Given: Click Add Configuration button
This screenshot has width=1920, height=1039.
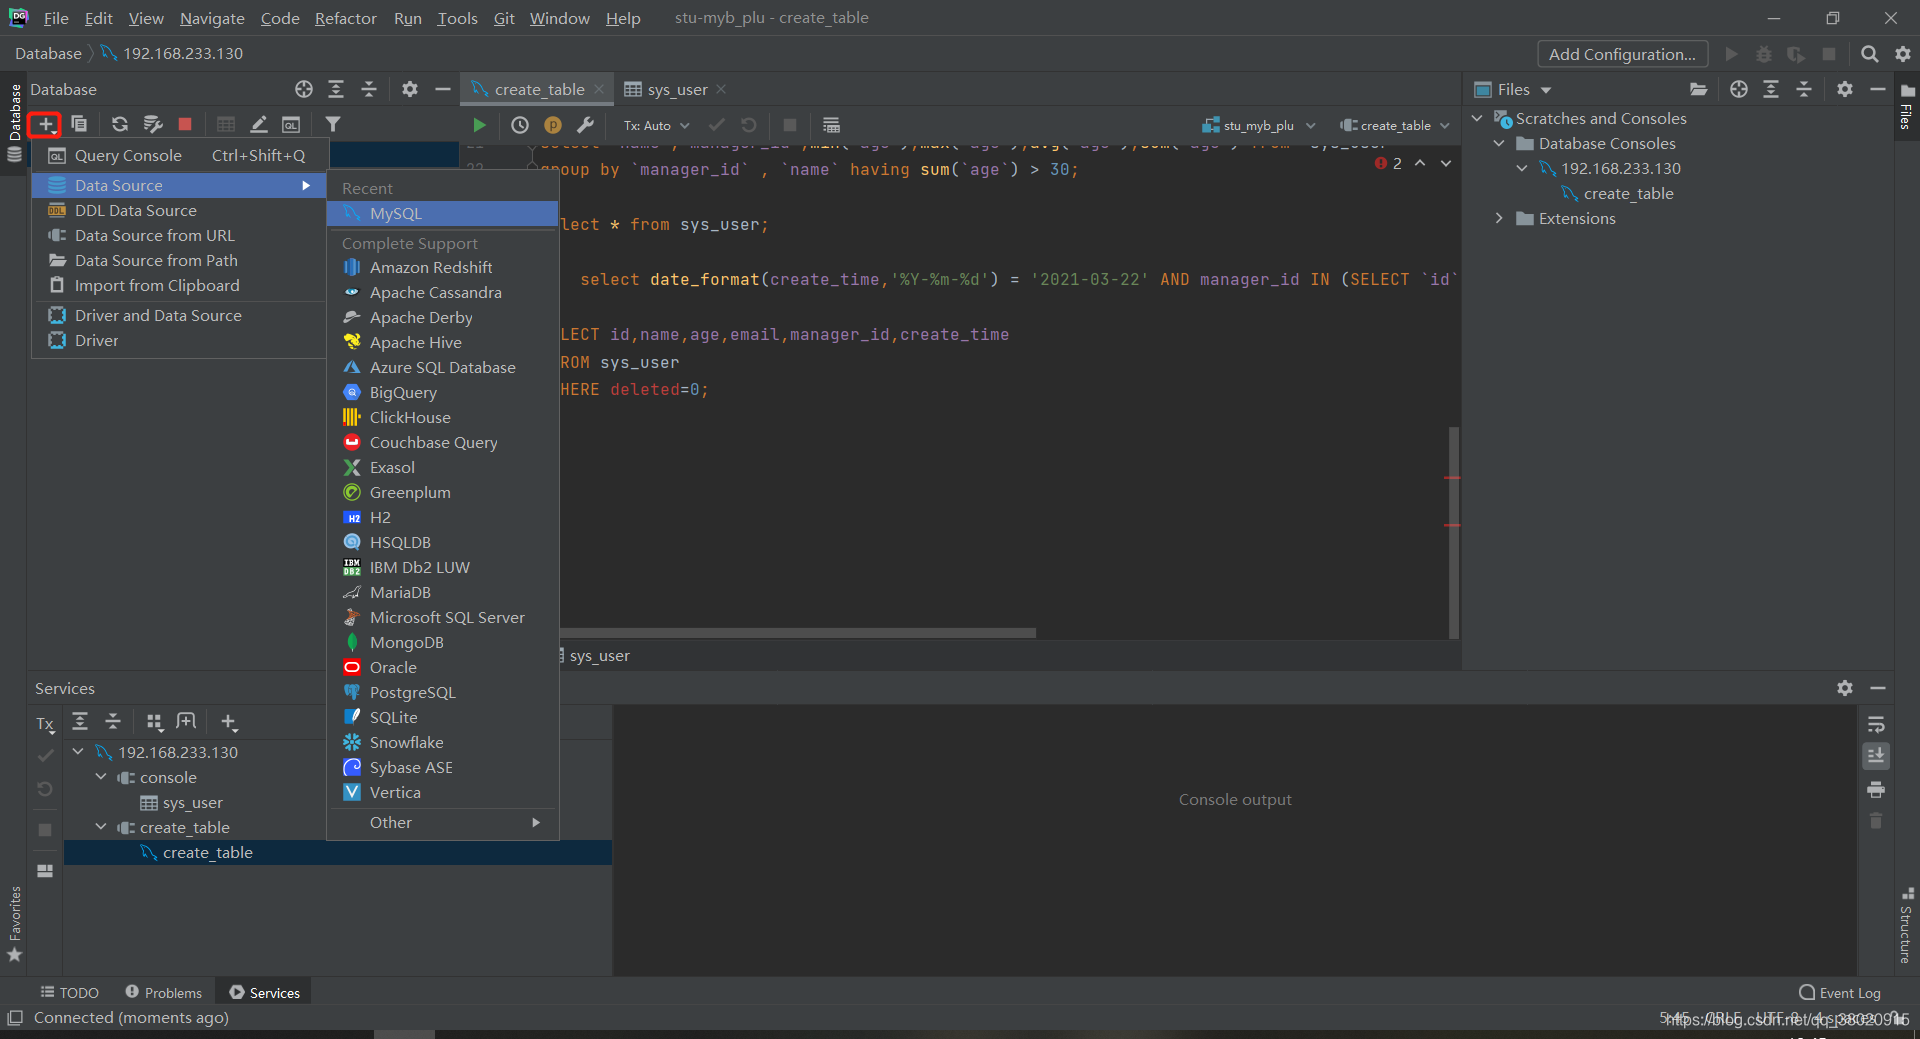Looking at the screenshot, I should (1622, 54).
